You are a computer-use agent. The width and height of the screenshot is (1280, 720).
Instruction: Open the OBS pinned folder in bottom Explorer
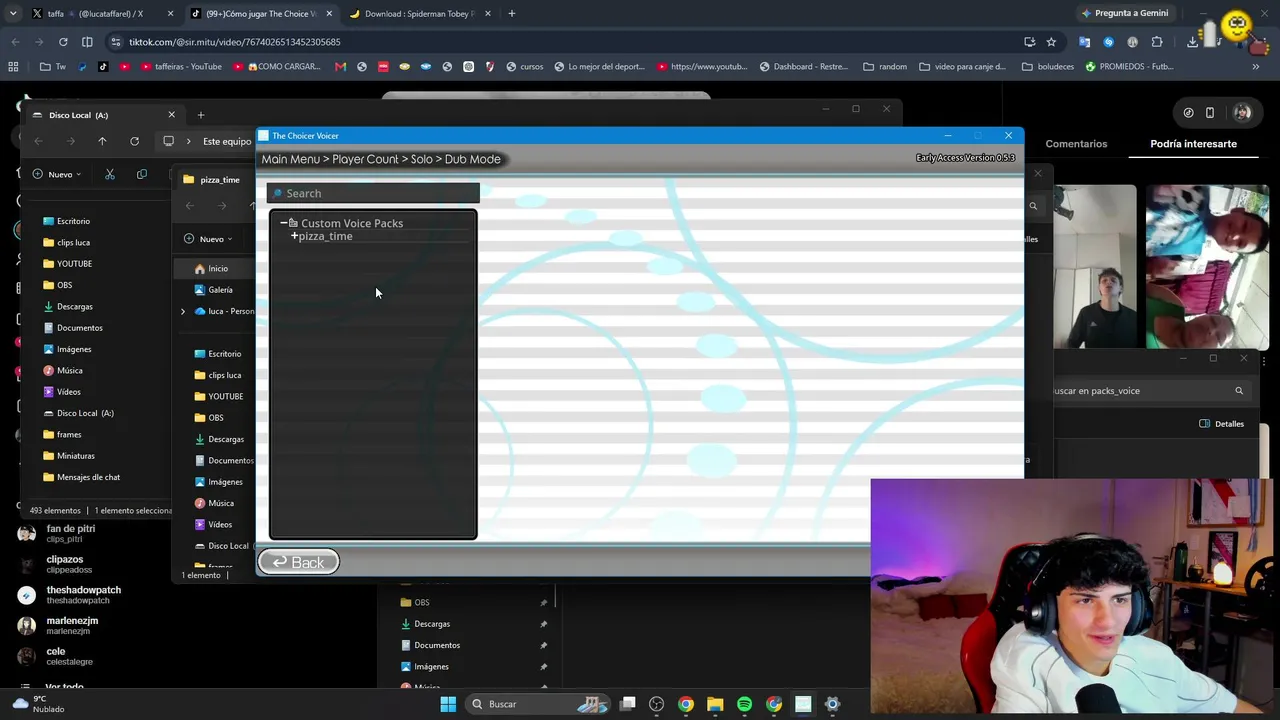(414, 603)
